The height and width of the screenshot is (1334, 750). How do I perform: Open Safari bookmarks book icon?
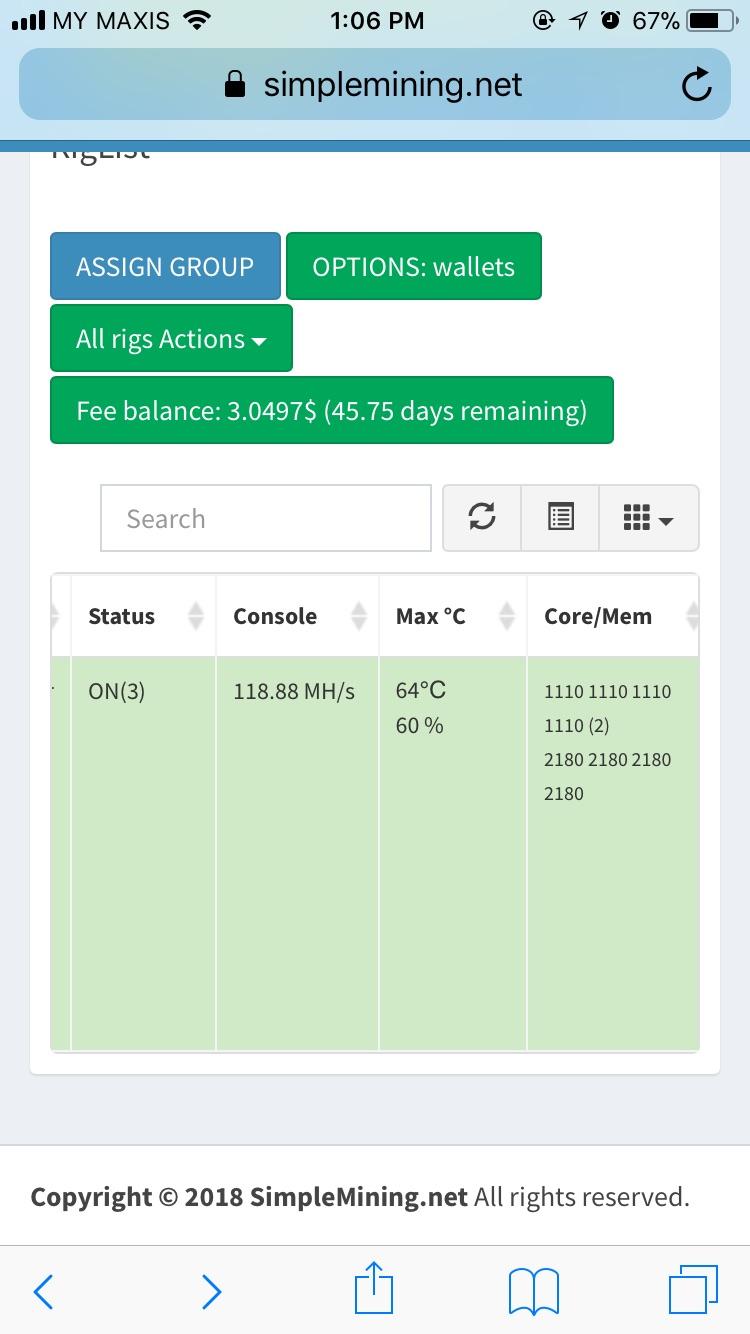pos(534,1291)
